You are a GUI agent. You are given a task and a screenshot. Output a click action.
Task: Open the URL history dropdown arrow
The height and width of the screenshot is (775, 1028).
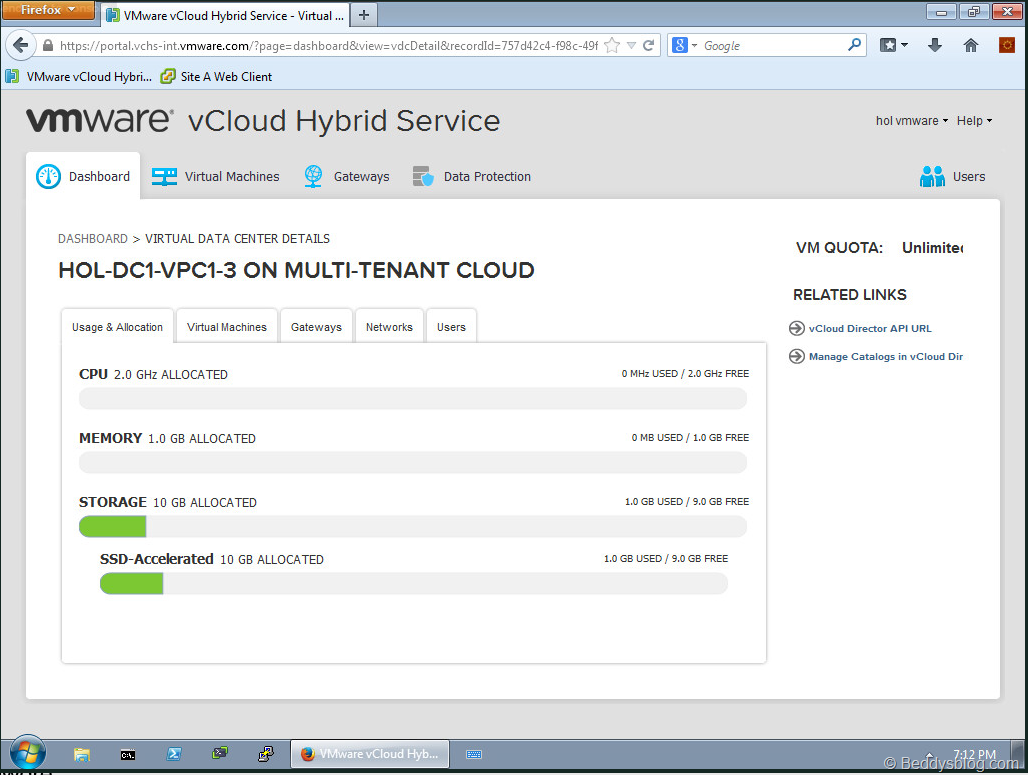pyautogui.click(x=631, y=45)
